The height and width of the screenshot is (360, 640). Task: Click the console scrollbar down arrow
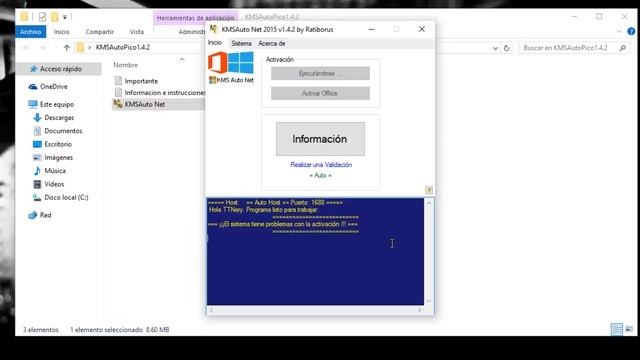429,301
